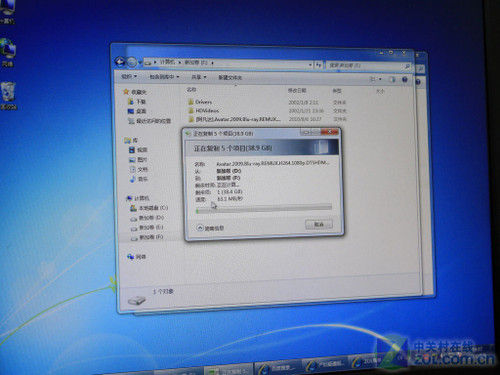Click the Explorer forward navigation arrow
The width and height of the screenshot is (500, 375).
point(132,62)
